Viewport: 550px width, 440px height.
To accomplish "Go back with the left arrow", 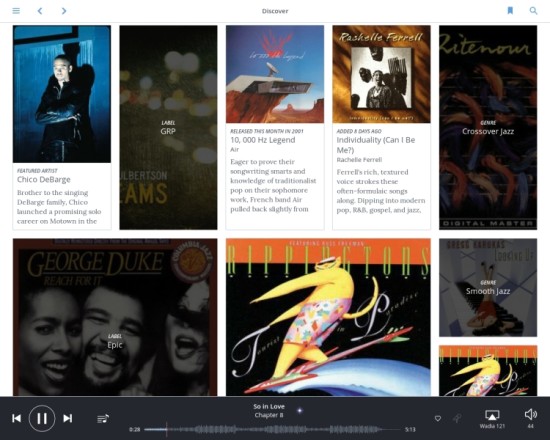I will point(40,11).
